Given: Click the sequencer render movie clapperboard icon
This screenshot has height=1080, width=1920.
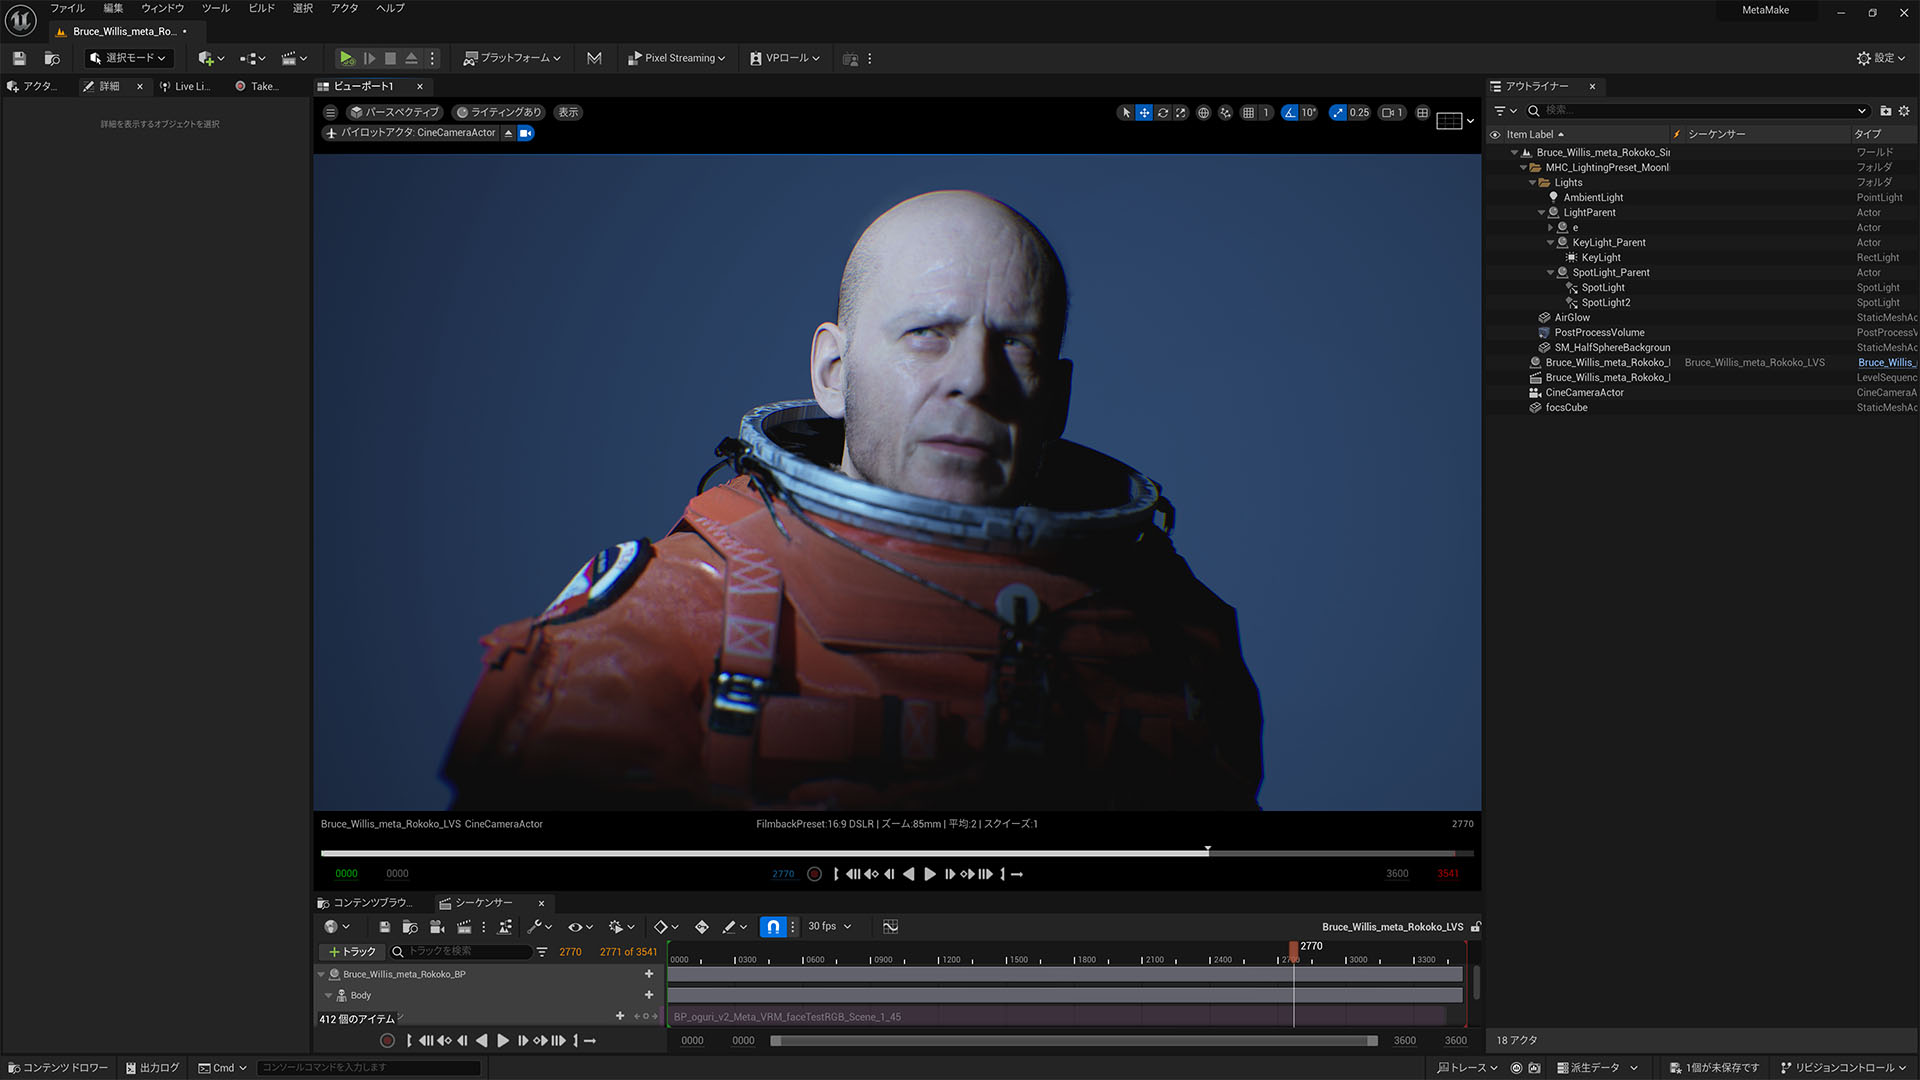Looking at the screenshot, I should (x=464, y=927).
